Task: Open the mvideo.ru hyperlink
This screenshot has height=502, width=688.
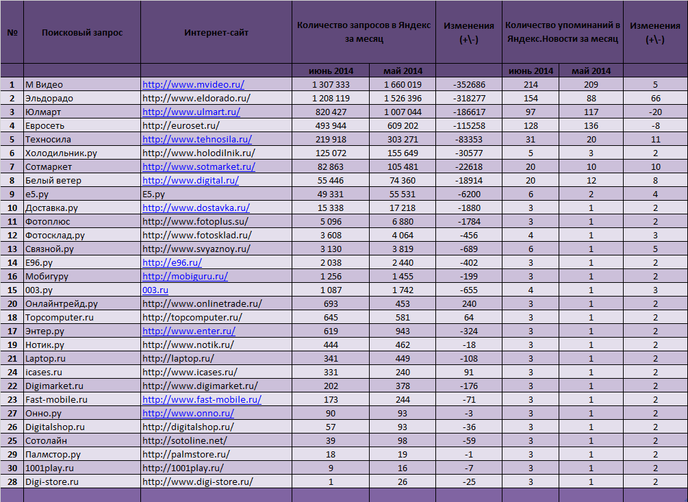Action: [193, 85]
